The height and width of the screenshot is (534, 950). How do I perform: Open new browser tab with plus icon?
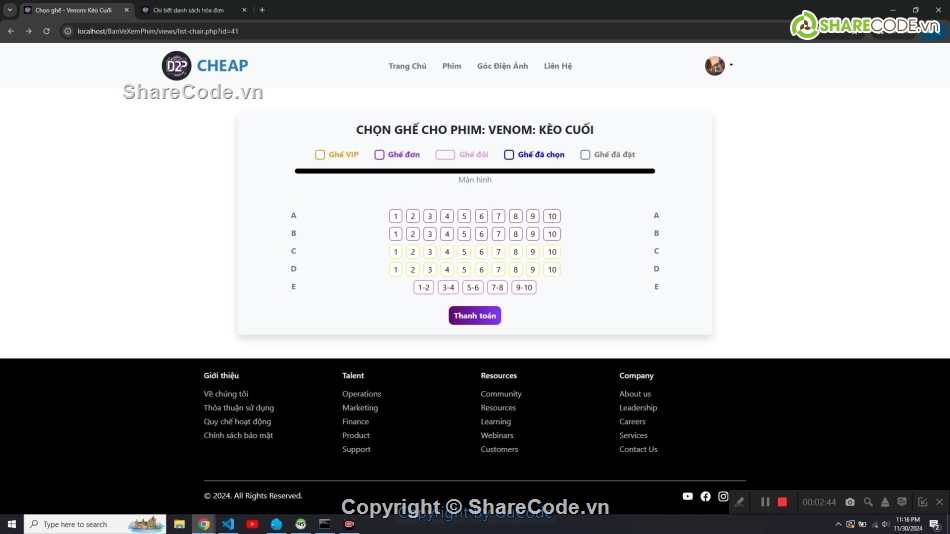[262, 10]
